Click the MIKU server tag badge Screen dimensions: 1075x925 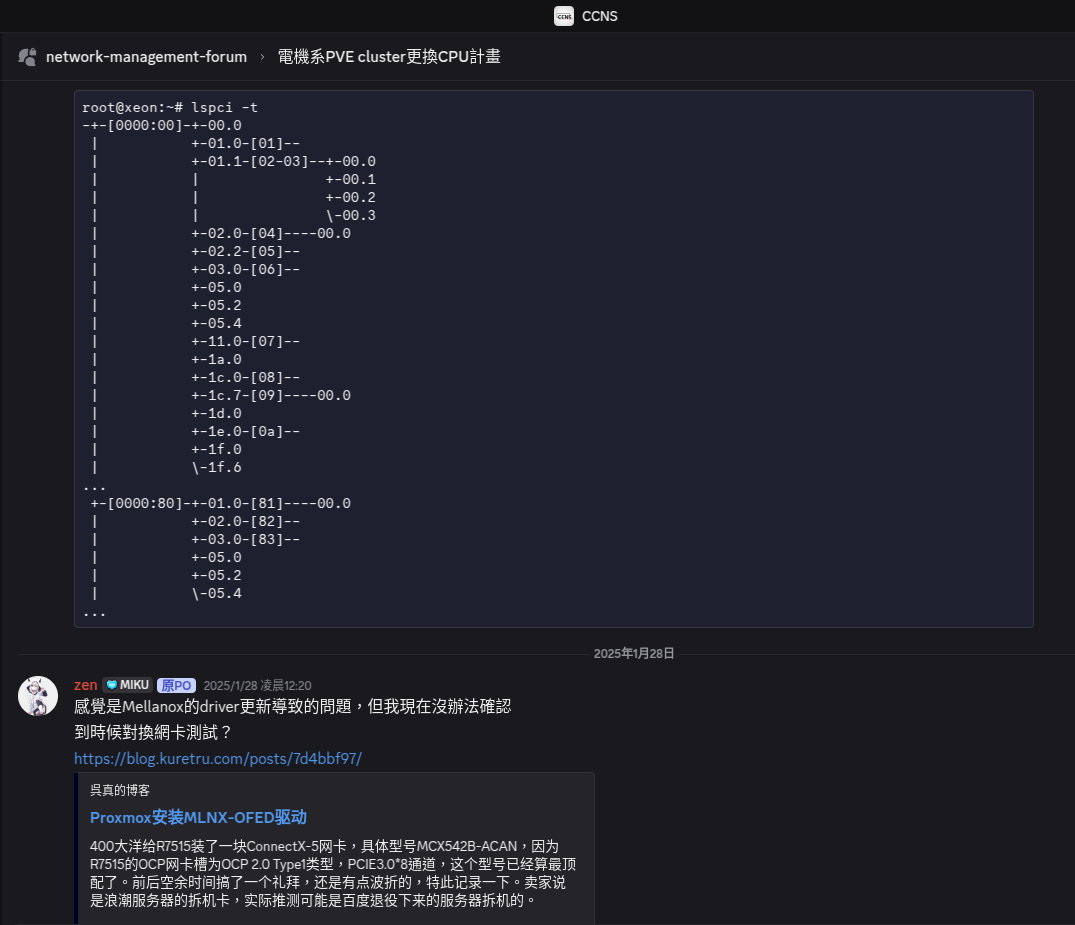tap(127, 685)
